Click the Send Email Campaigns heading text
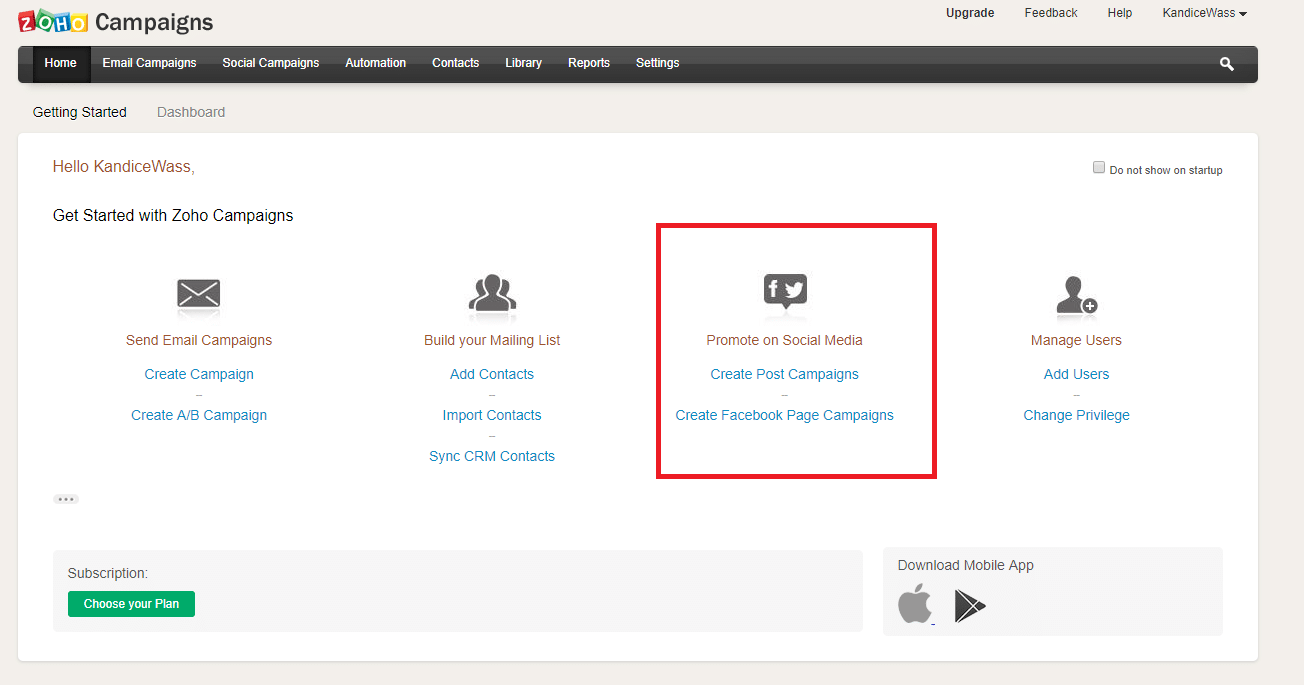Image resolution: width=1304 pixels, height=685 pixels. click(x=199, y=340)
